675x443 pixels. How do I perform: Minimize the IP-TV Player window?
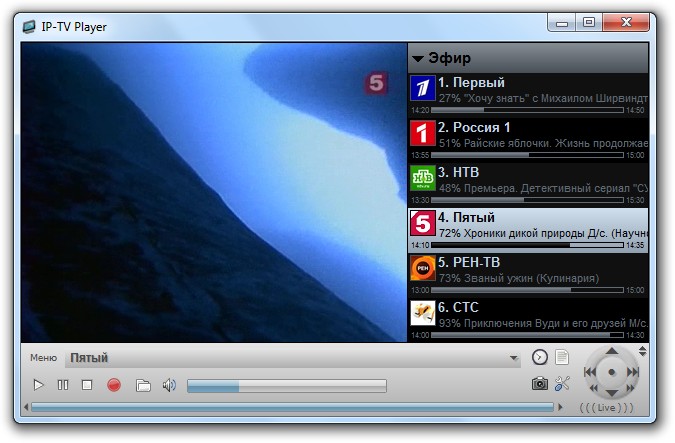pos(562,23)
